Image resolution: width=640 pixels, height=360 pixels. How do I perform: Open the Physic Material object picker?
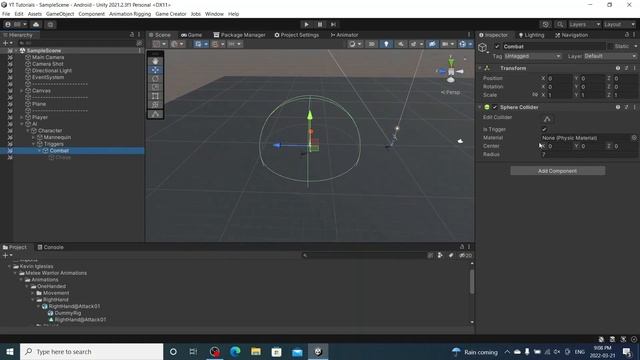coord(634,138)
